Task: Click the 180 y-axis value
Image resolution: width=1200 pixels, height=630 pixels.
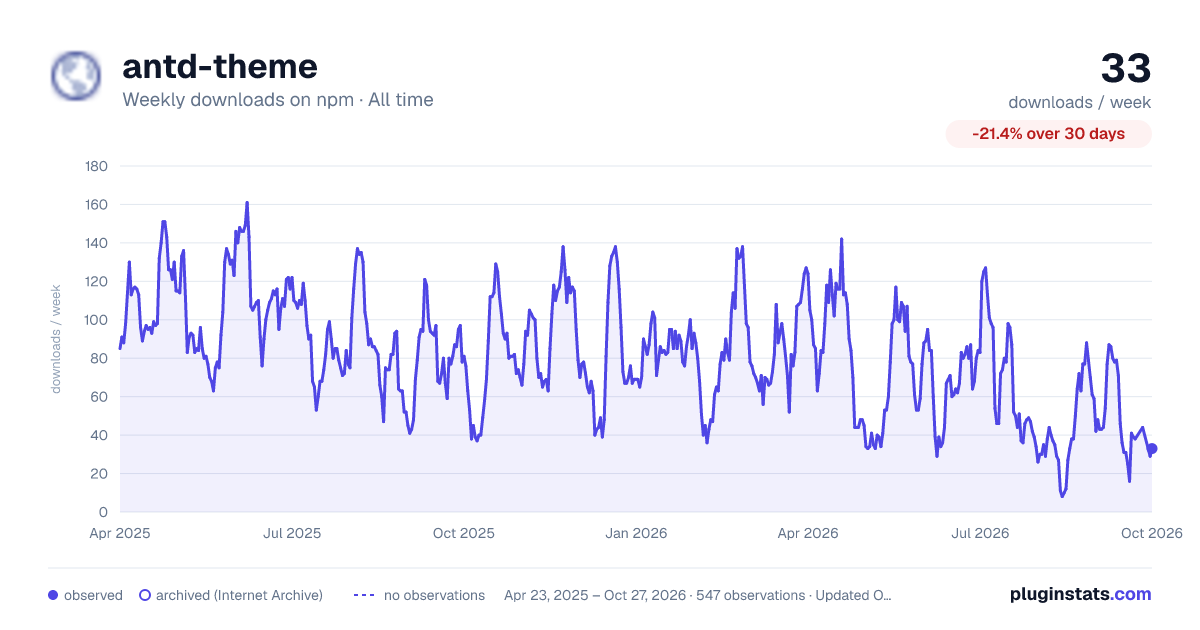Action: [x=97, y=166]
